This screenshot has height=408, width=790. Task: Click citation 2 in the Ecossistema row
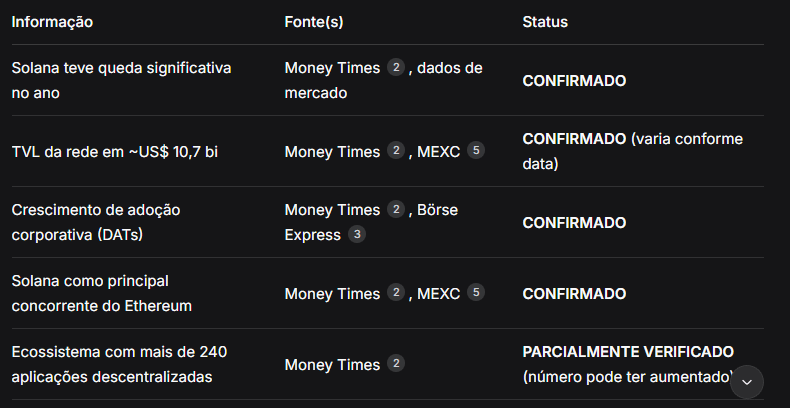pos(397,365)
